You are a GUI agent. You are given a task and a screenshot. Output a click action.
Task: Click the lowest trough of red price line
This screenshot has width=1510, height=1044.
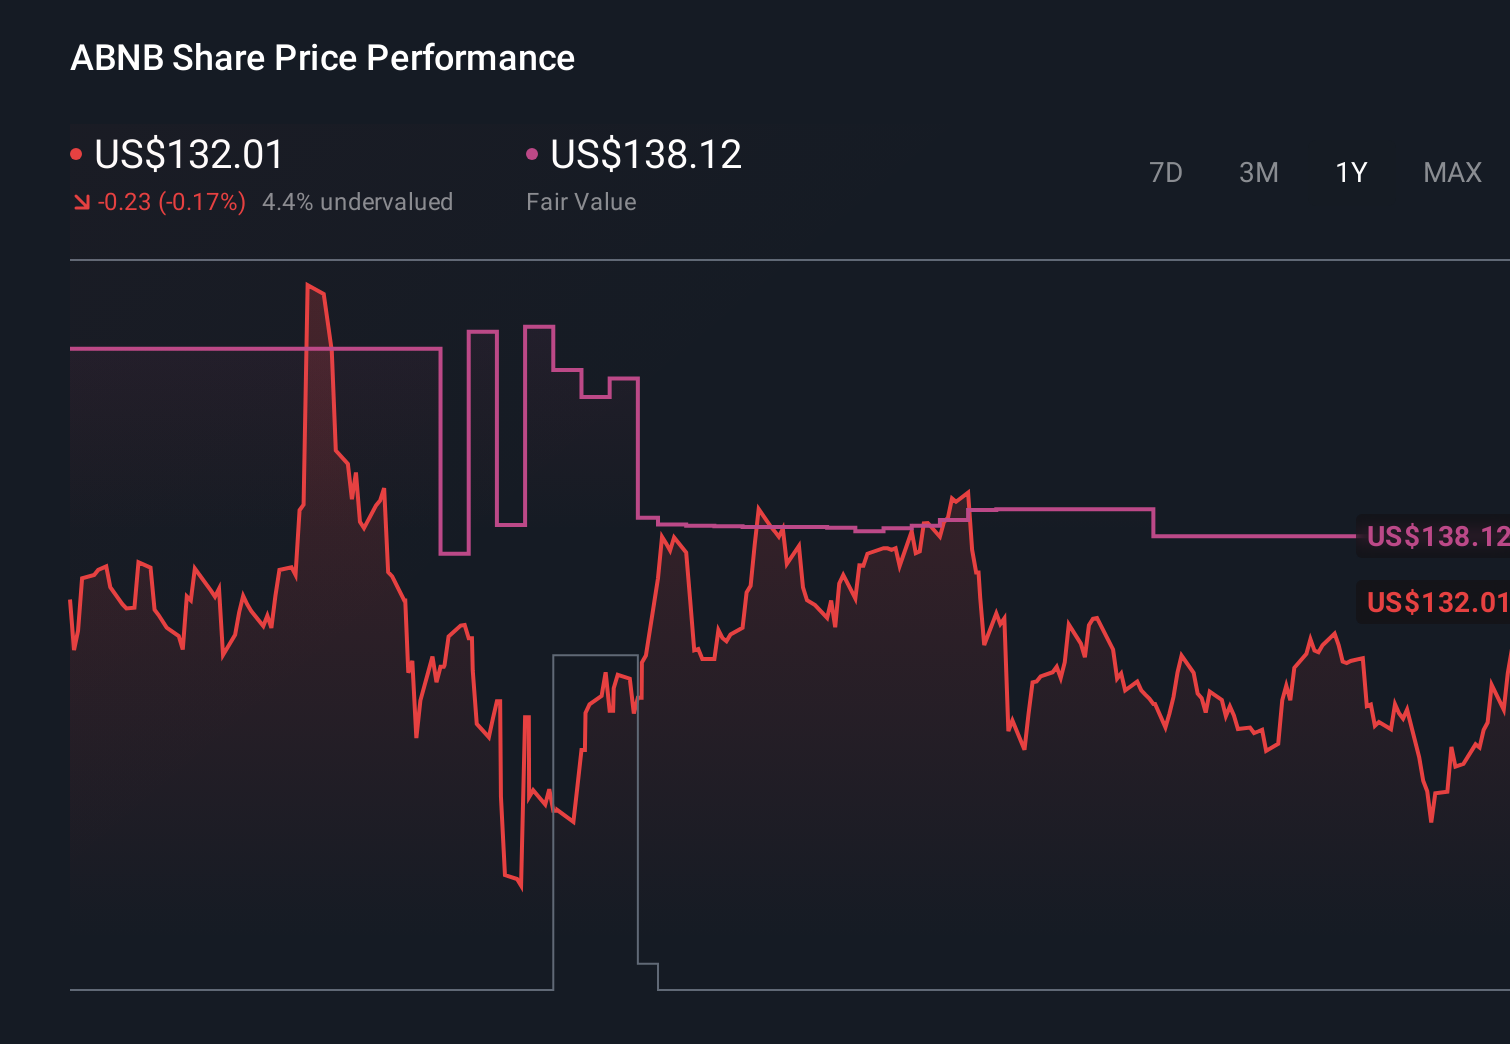pos(521,887)
